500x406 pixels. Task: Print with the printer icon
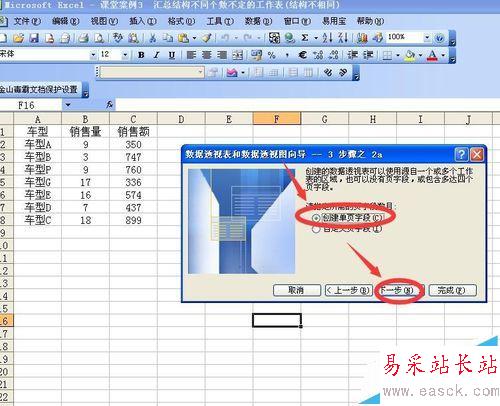[x=83, y=38]
